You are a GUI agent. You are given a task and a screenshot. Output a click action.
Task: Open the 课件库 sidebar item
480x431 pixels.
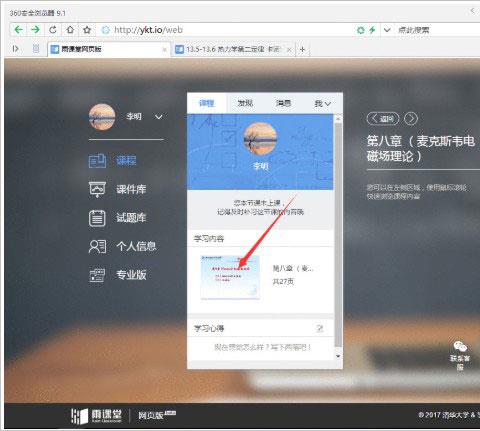(x=117, y=189)
